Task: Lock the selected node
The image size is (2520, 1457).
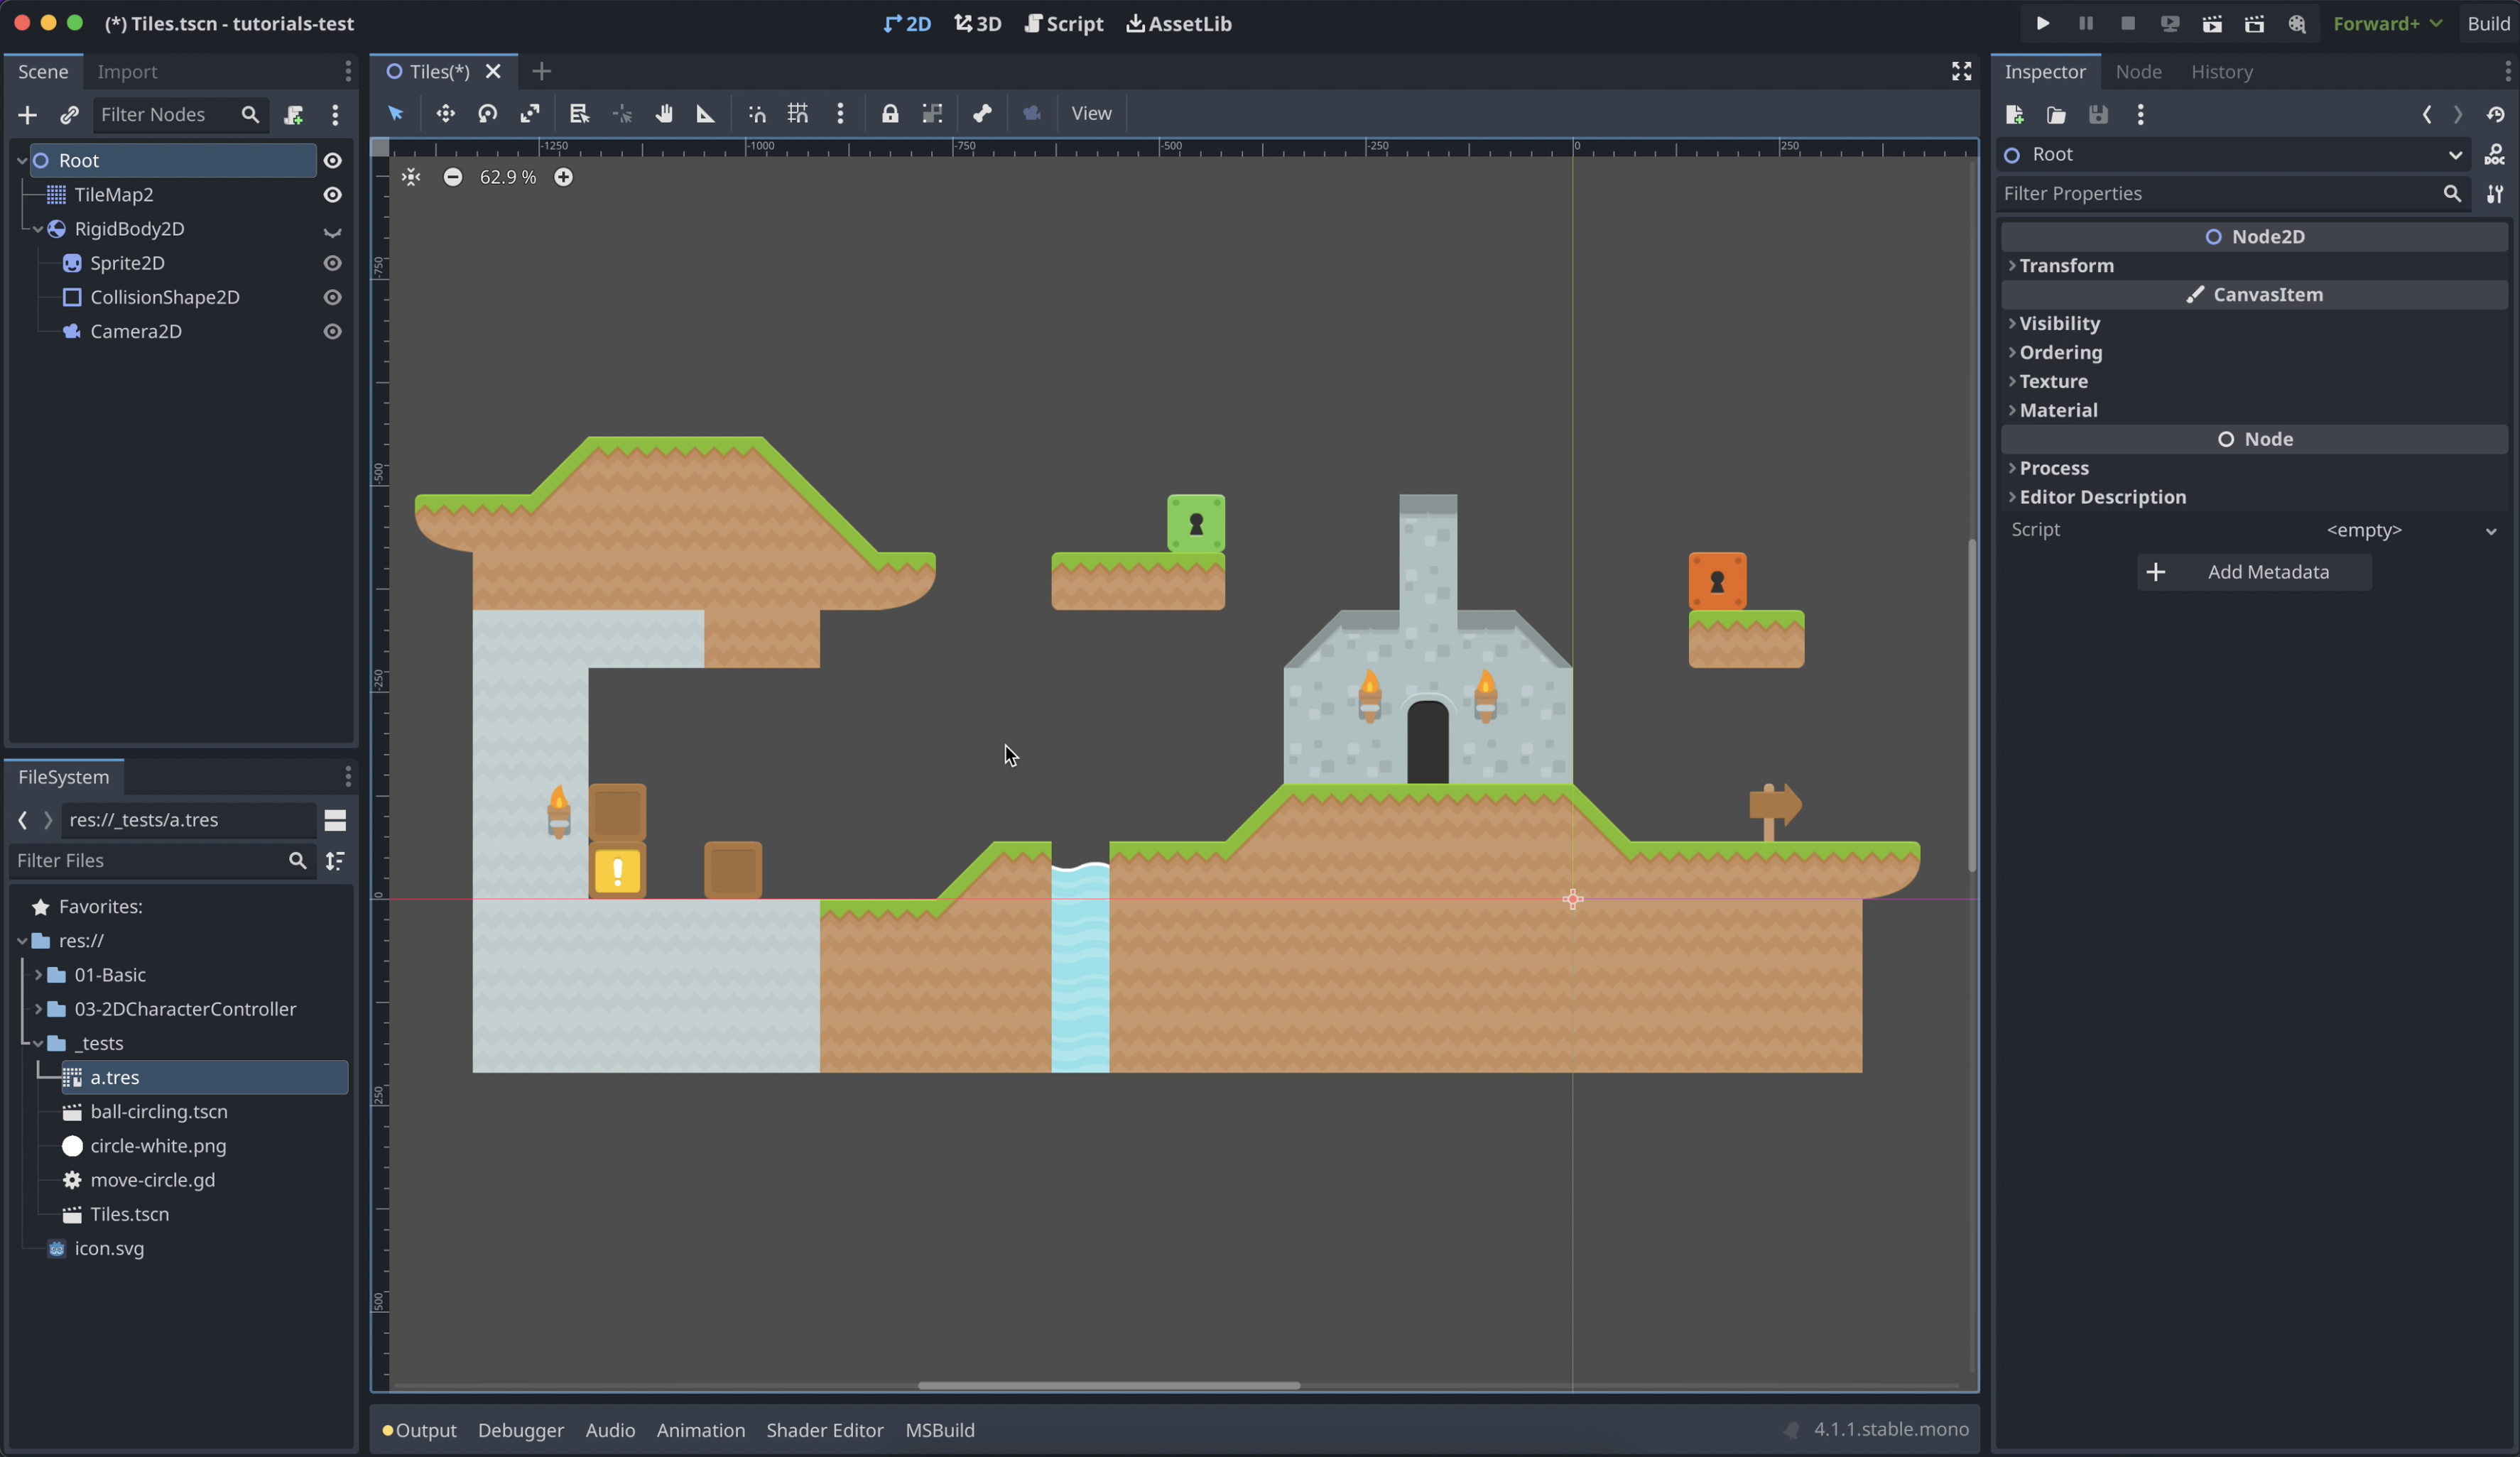Action: (890, 114)
